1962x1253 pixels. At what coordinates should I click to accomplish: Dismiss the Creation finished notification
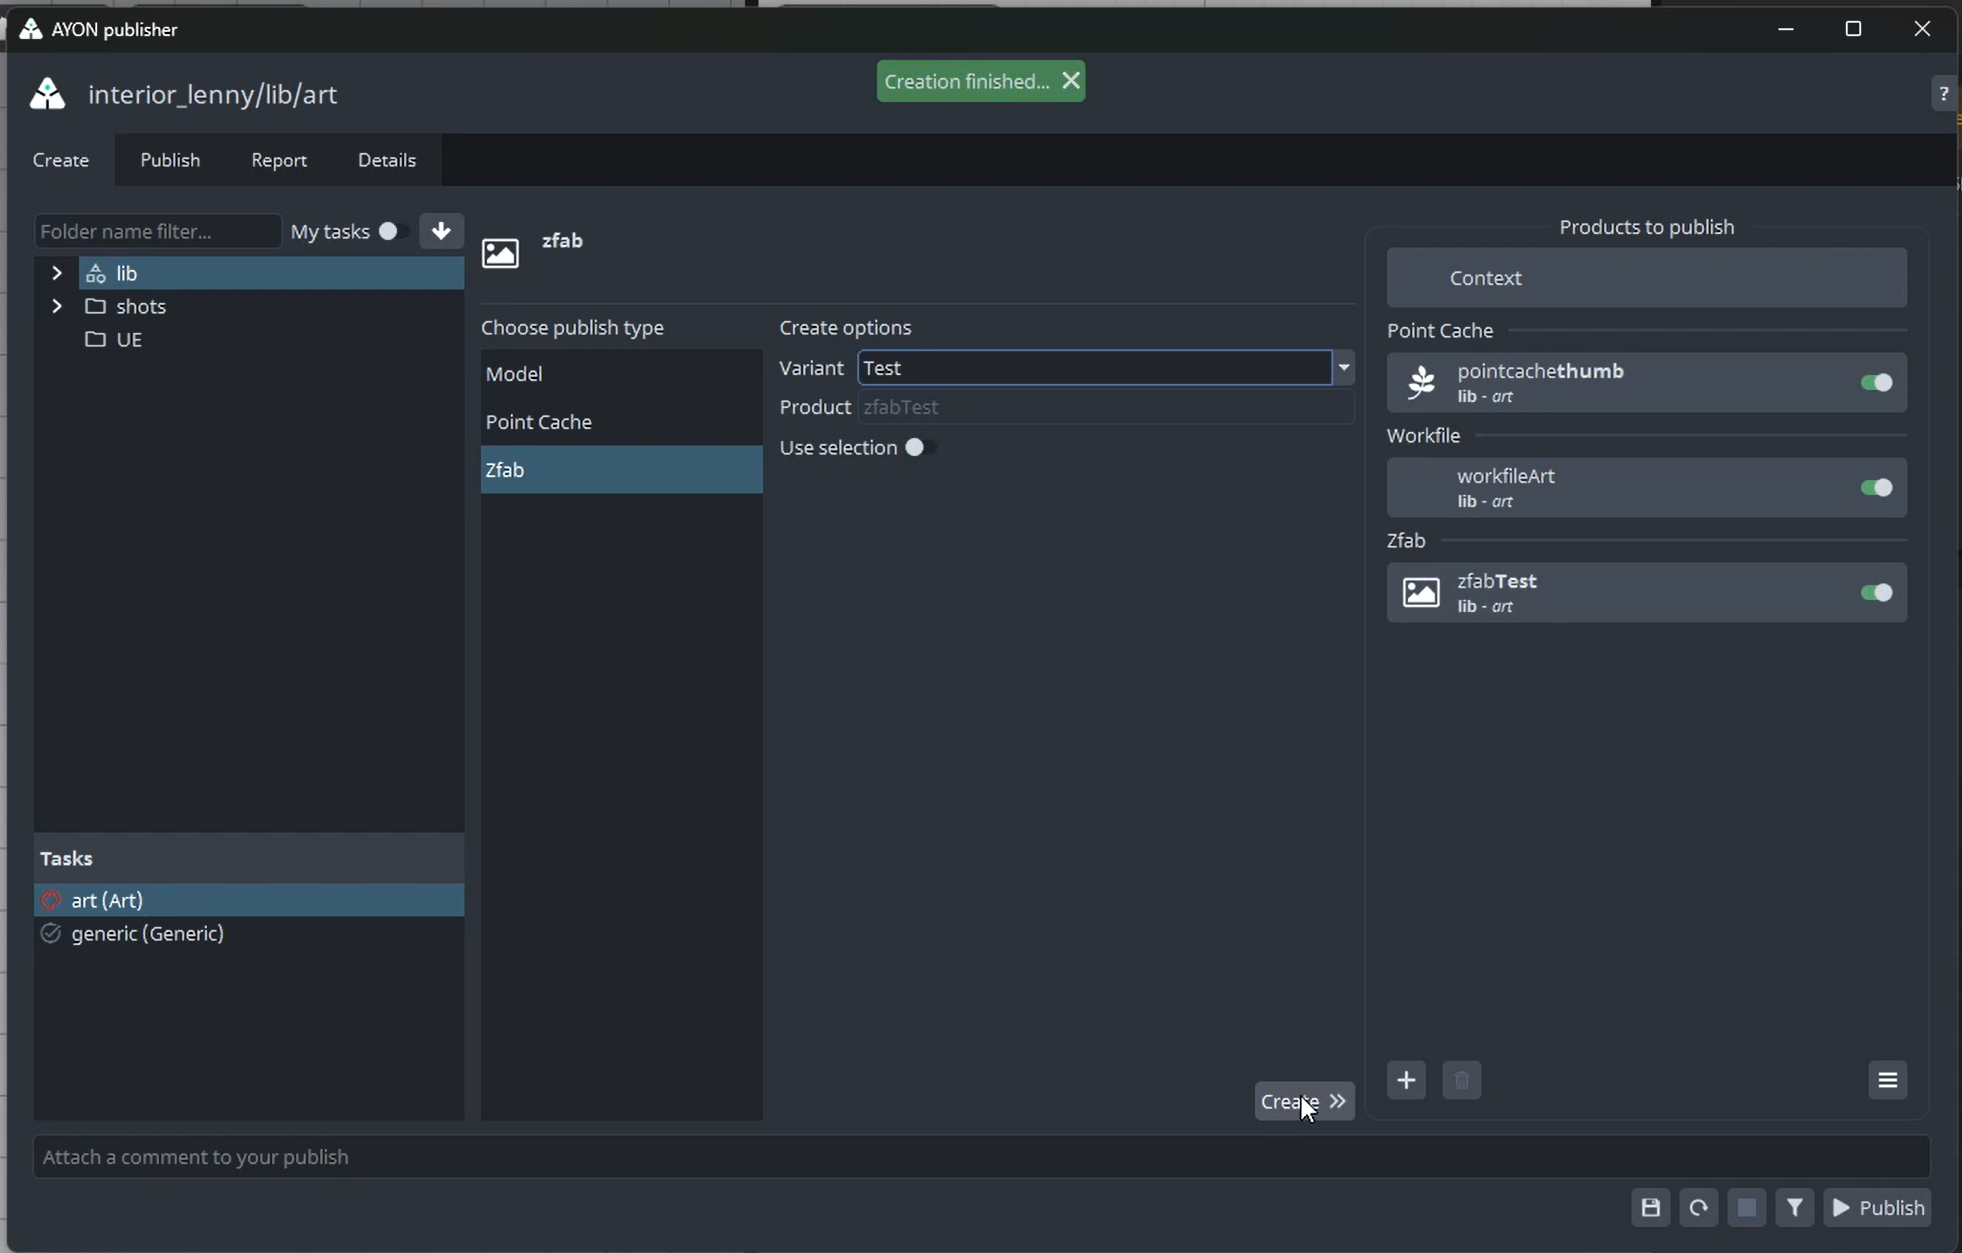tap(1071, 81)
